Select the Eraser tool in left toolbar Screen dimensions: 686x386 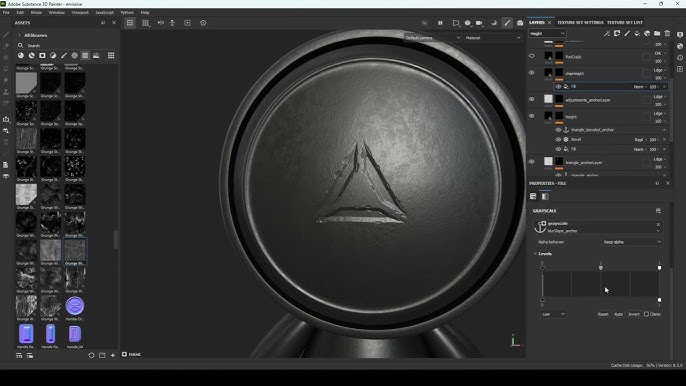point(6,46)
